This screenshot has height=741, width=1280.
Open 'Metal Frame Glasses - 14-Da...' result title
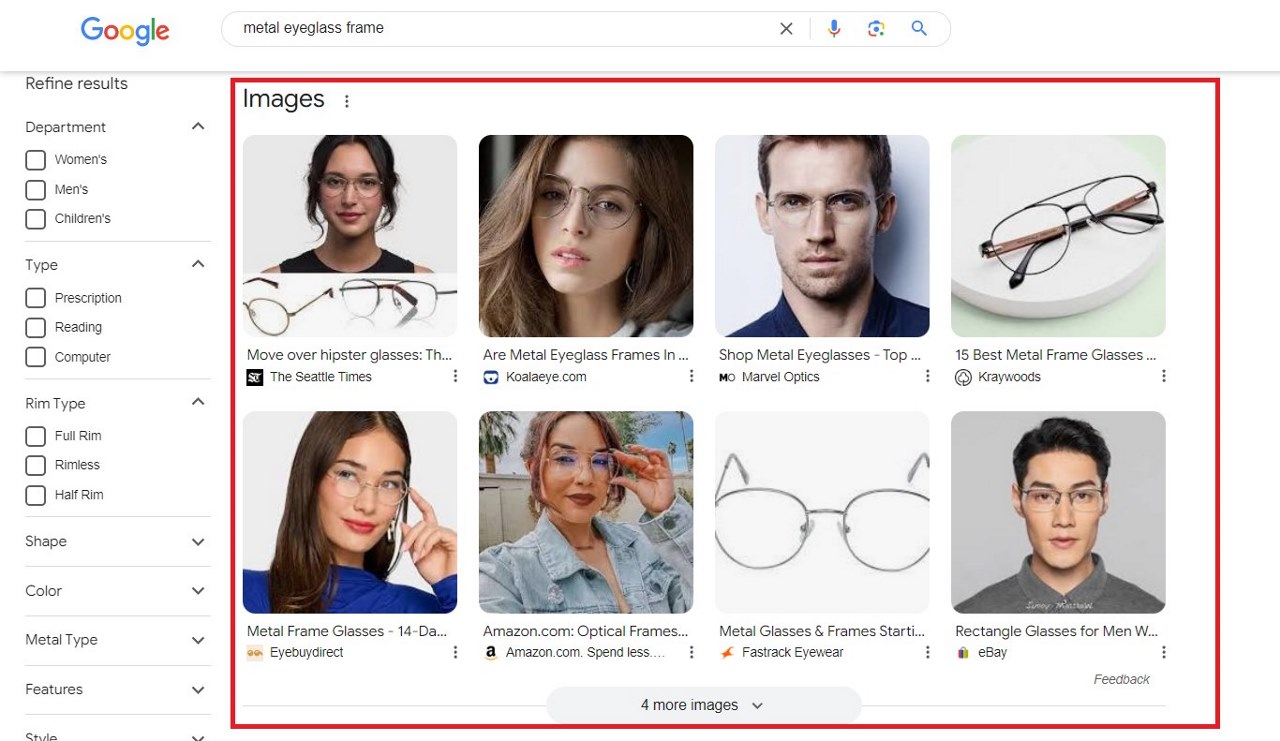tap(347, 631)
